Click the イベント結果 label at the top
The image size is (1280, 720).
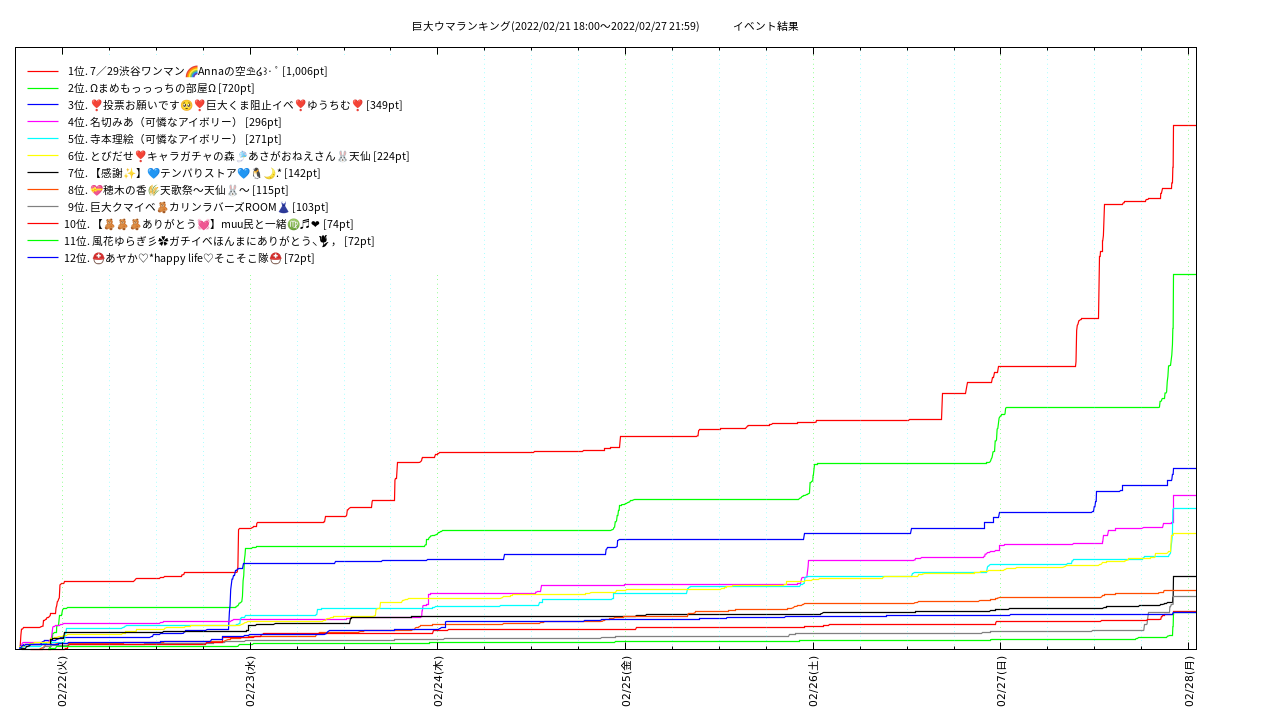(766, 26)
